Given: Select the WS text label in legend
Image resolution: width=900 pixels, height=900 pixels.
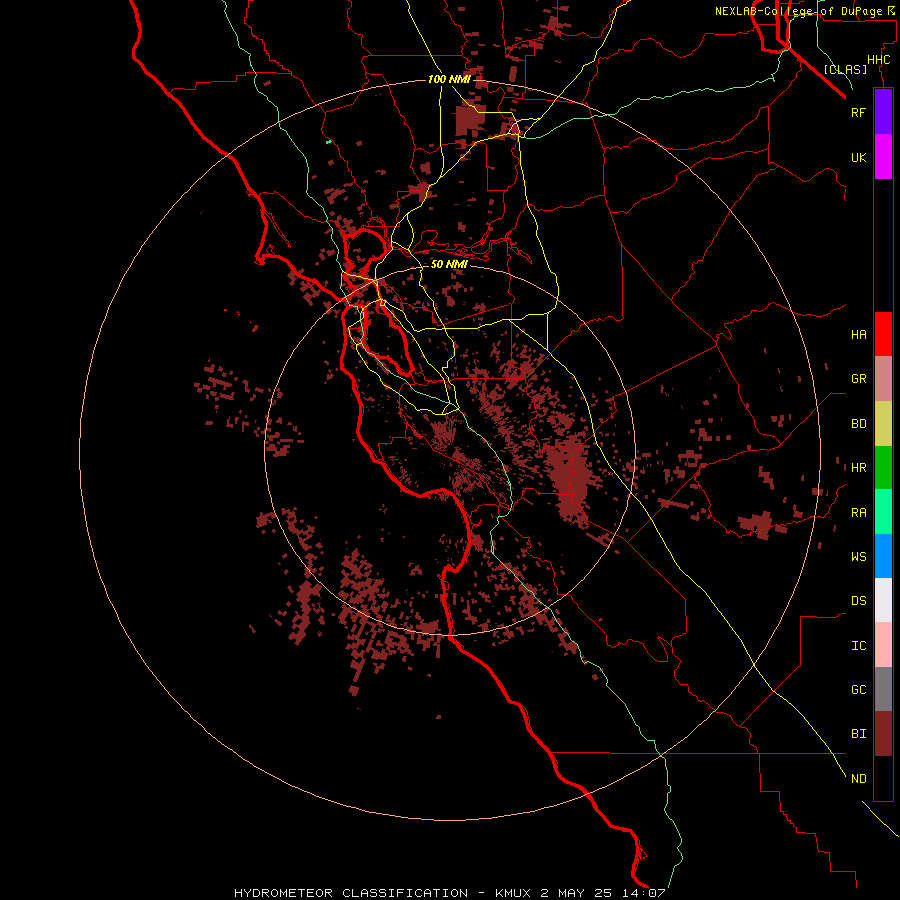Looking at the screenshot, I should (858, 557).
